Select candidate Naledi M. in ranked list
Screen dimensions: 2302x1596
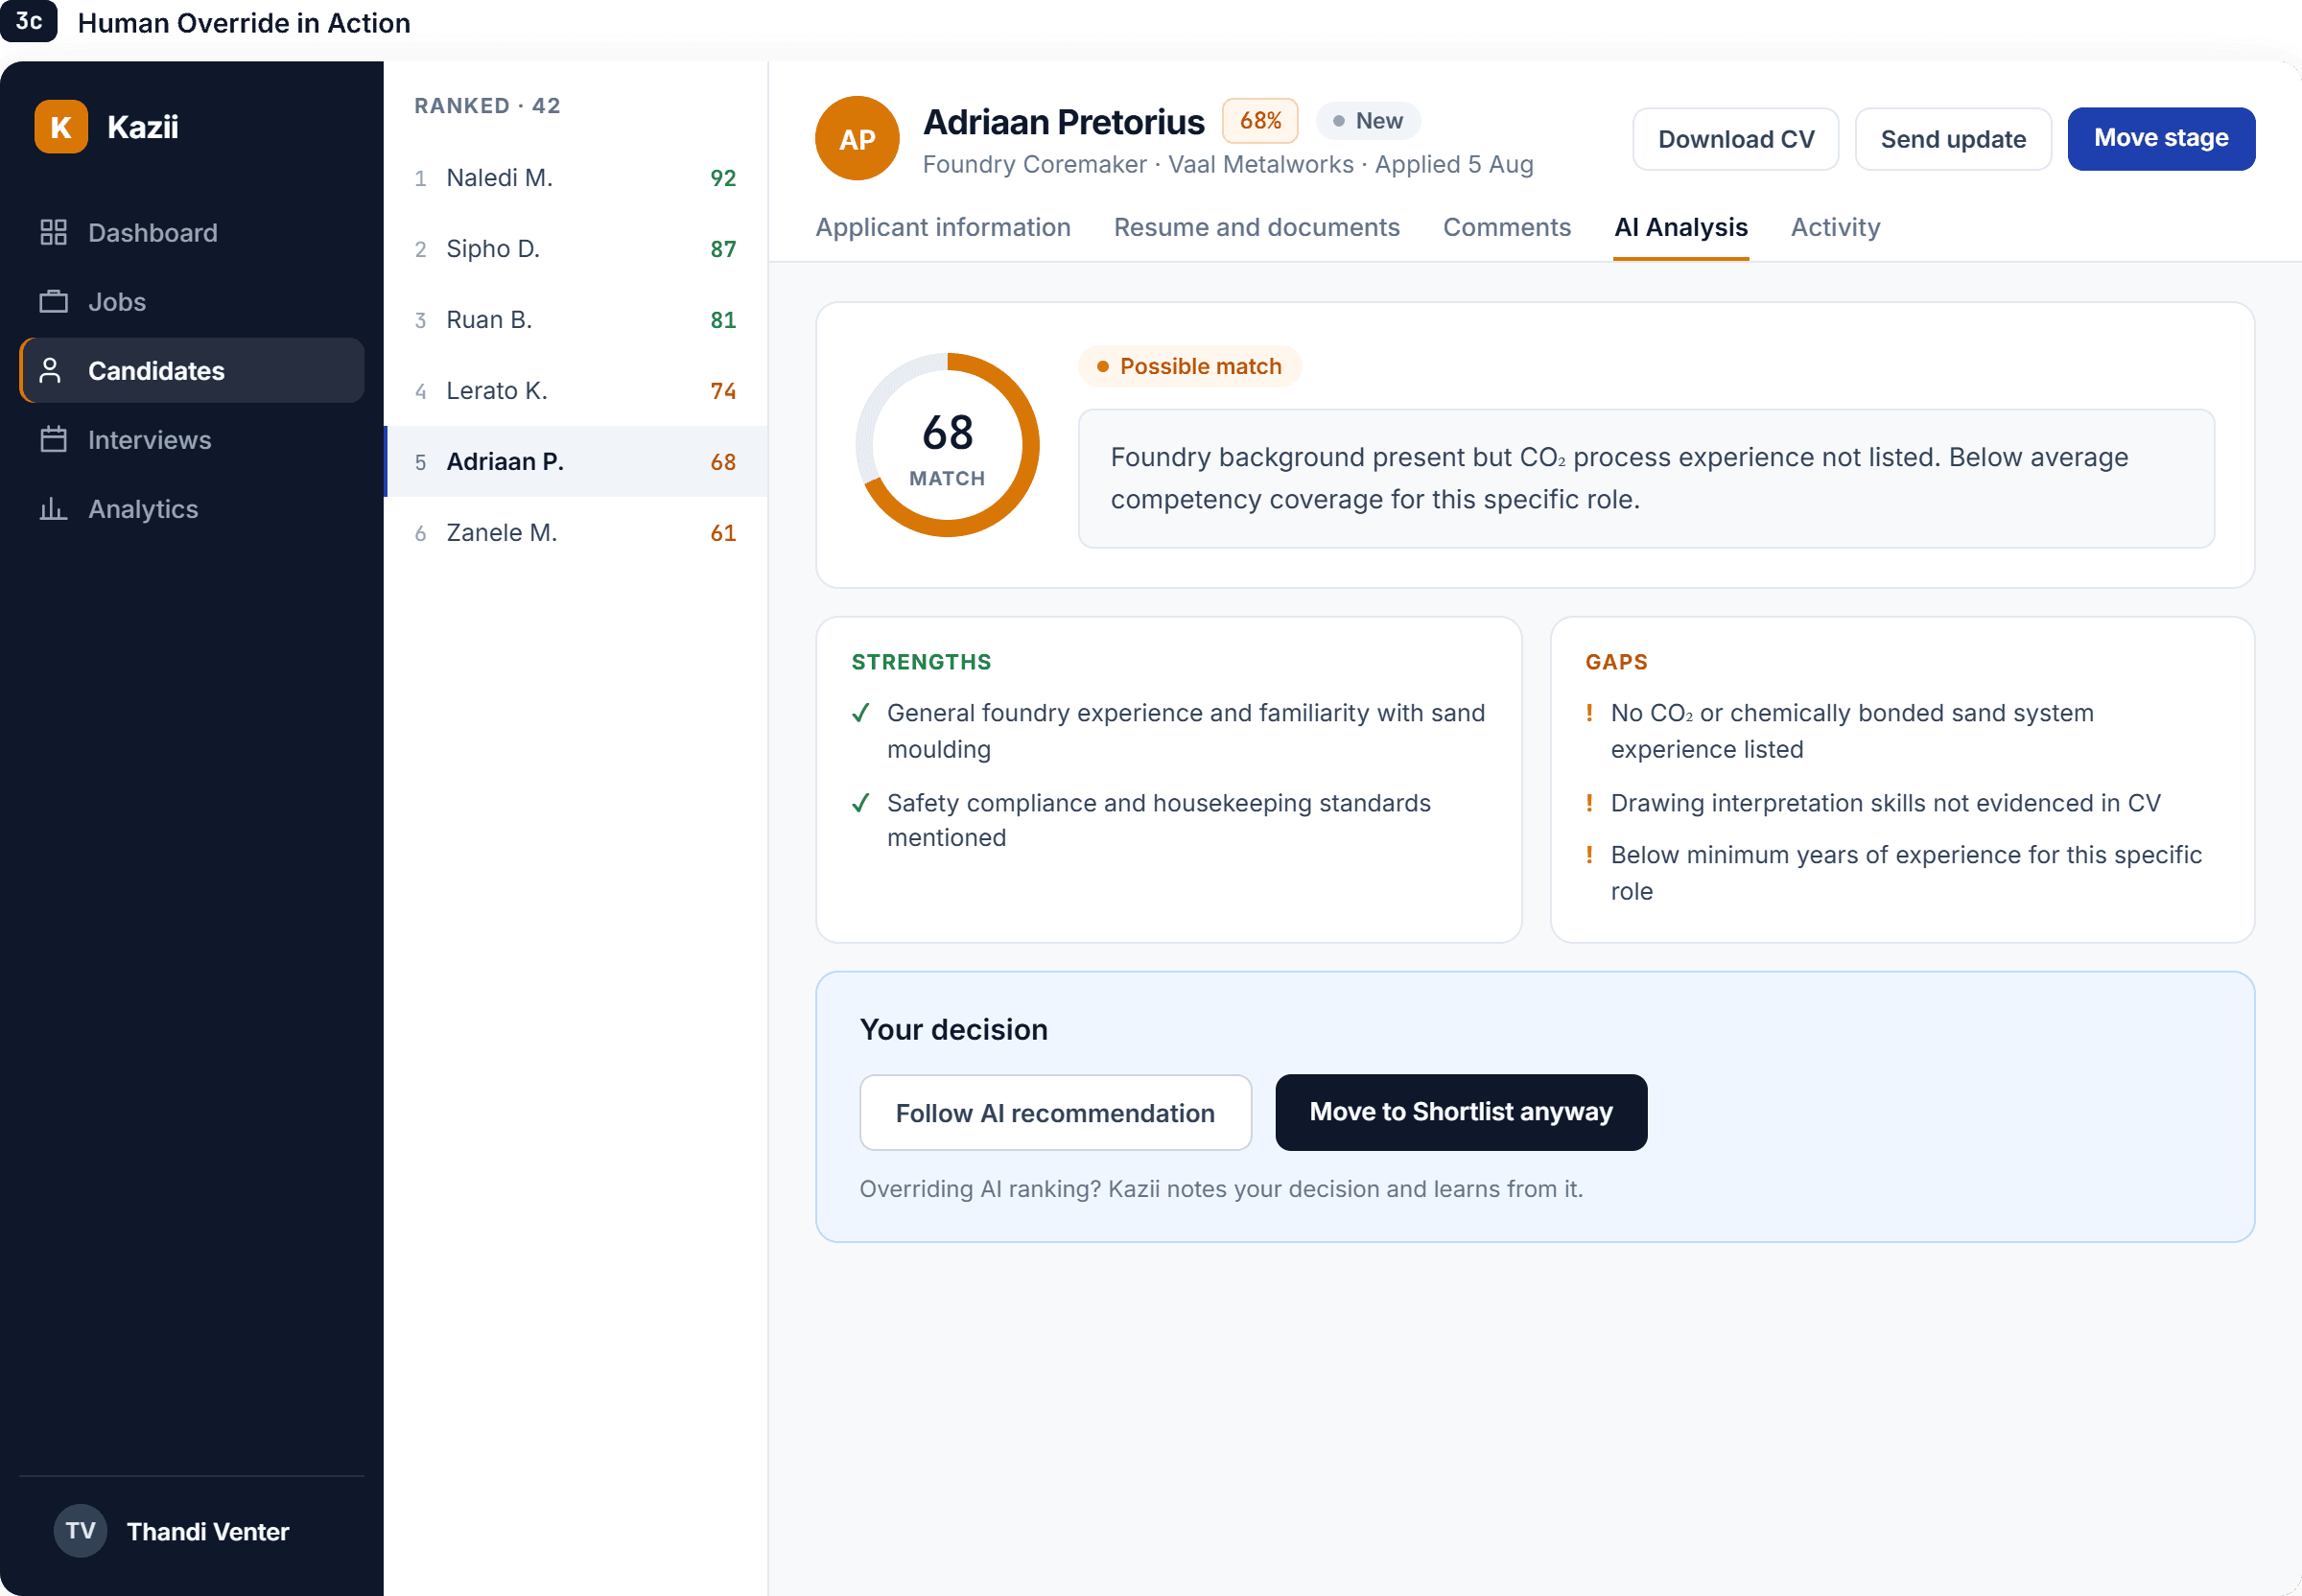(576, 177)
